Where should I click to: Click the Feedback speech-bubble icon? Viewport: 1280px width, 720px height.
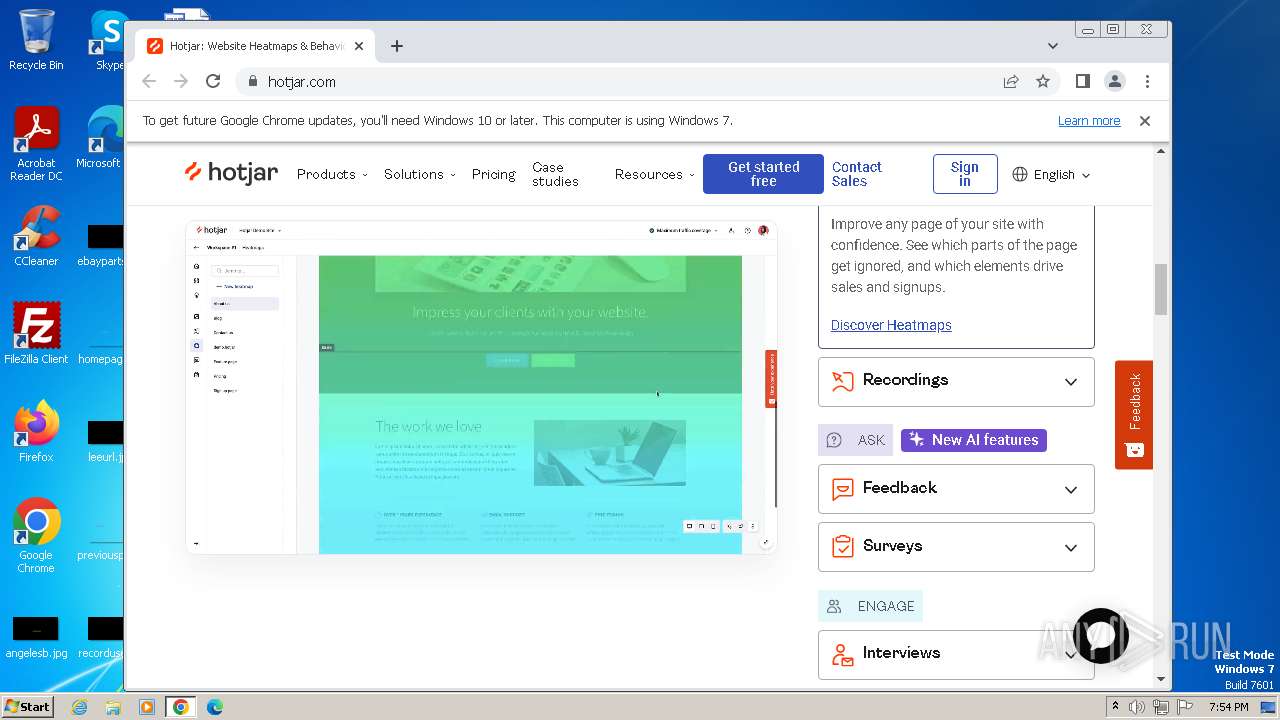(x=843, y=489)
